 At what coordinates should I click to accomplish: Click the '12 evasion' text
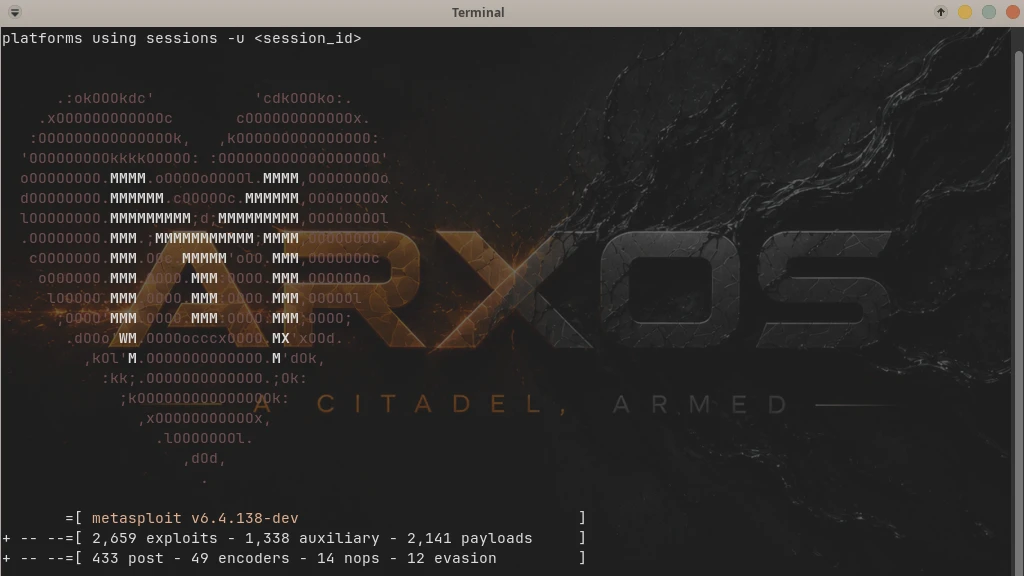(452, 559)
